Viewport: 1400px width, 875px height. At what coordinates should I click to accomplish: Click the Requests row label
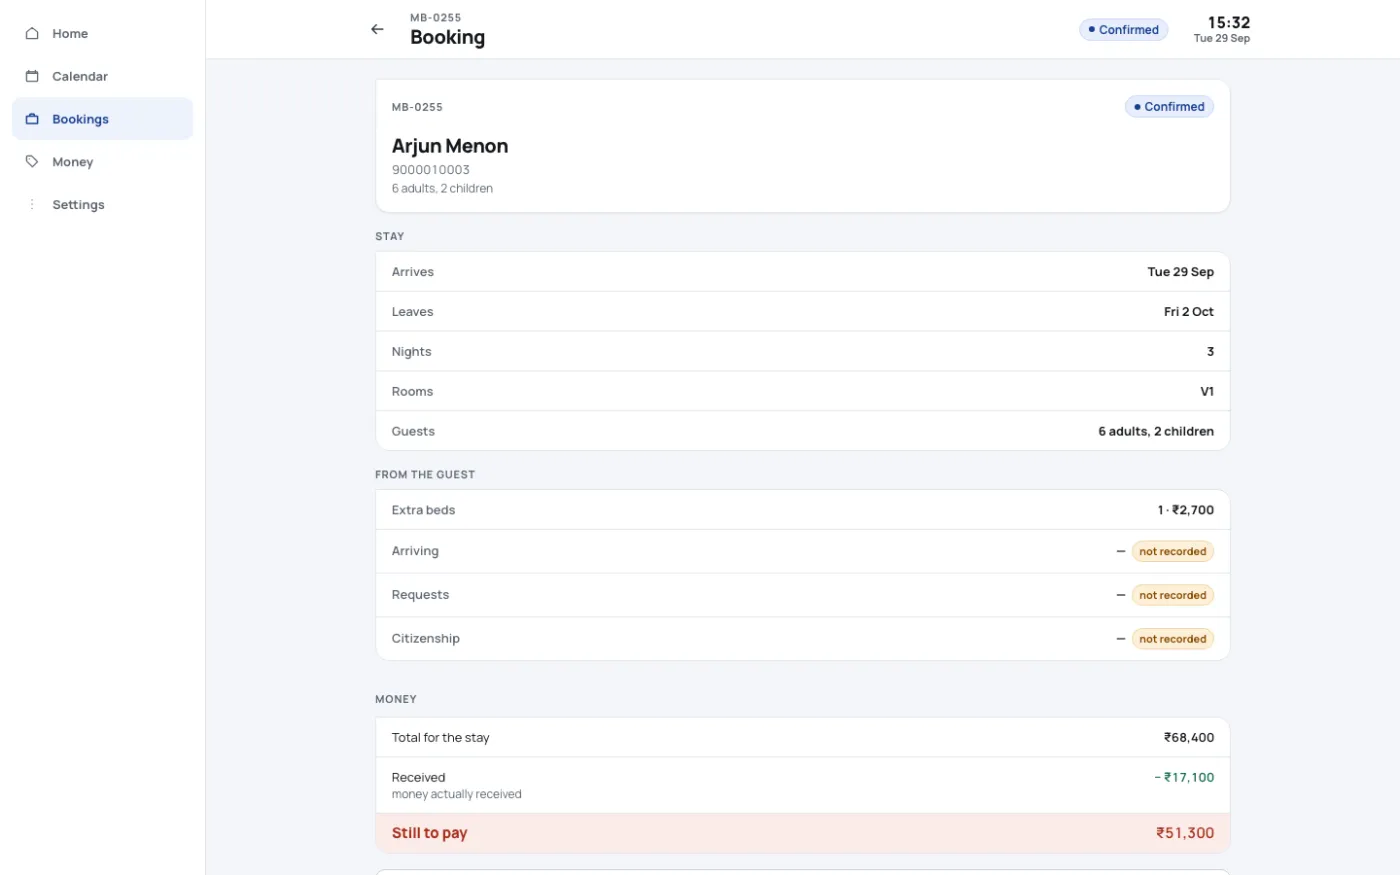click(x=421, y=595)
